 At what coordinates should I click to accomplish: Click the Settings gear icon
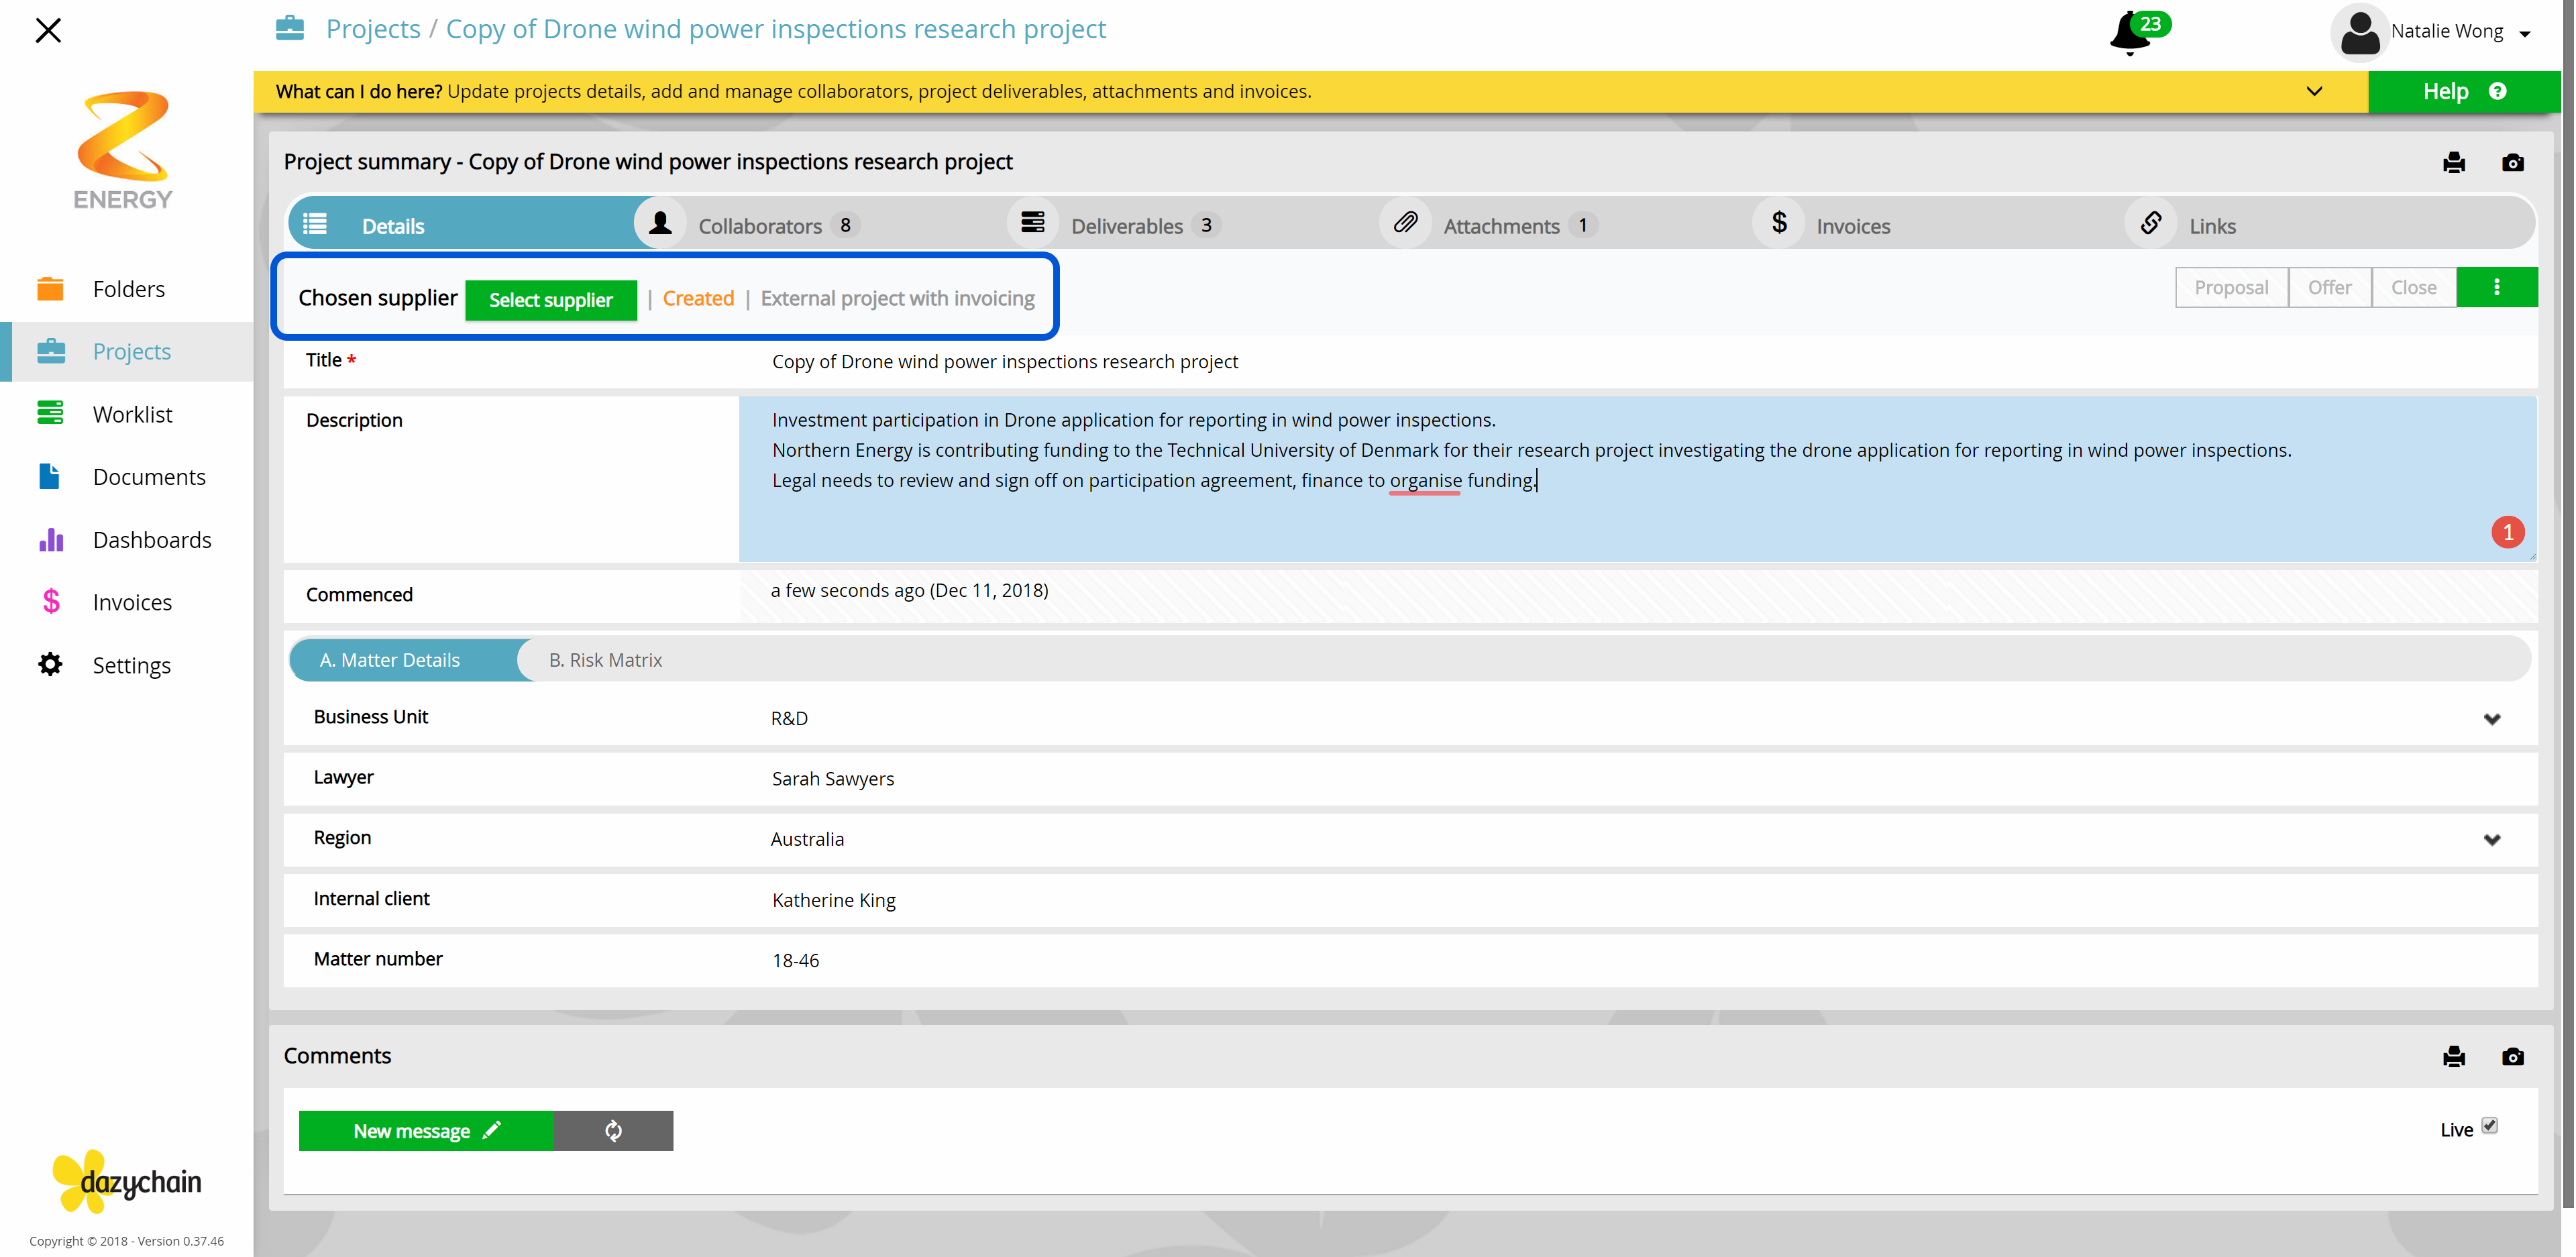[x=50, y=664]
